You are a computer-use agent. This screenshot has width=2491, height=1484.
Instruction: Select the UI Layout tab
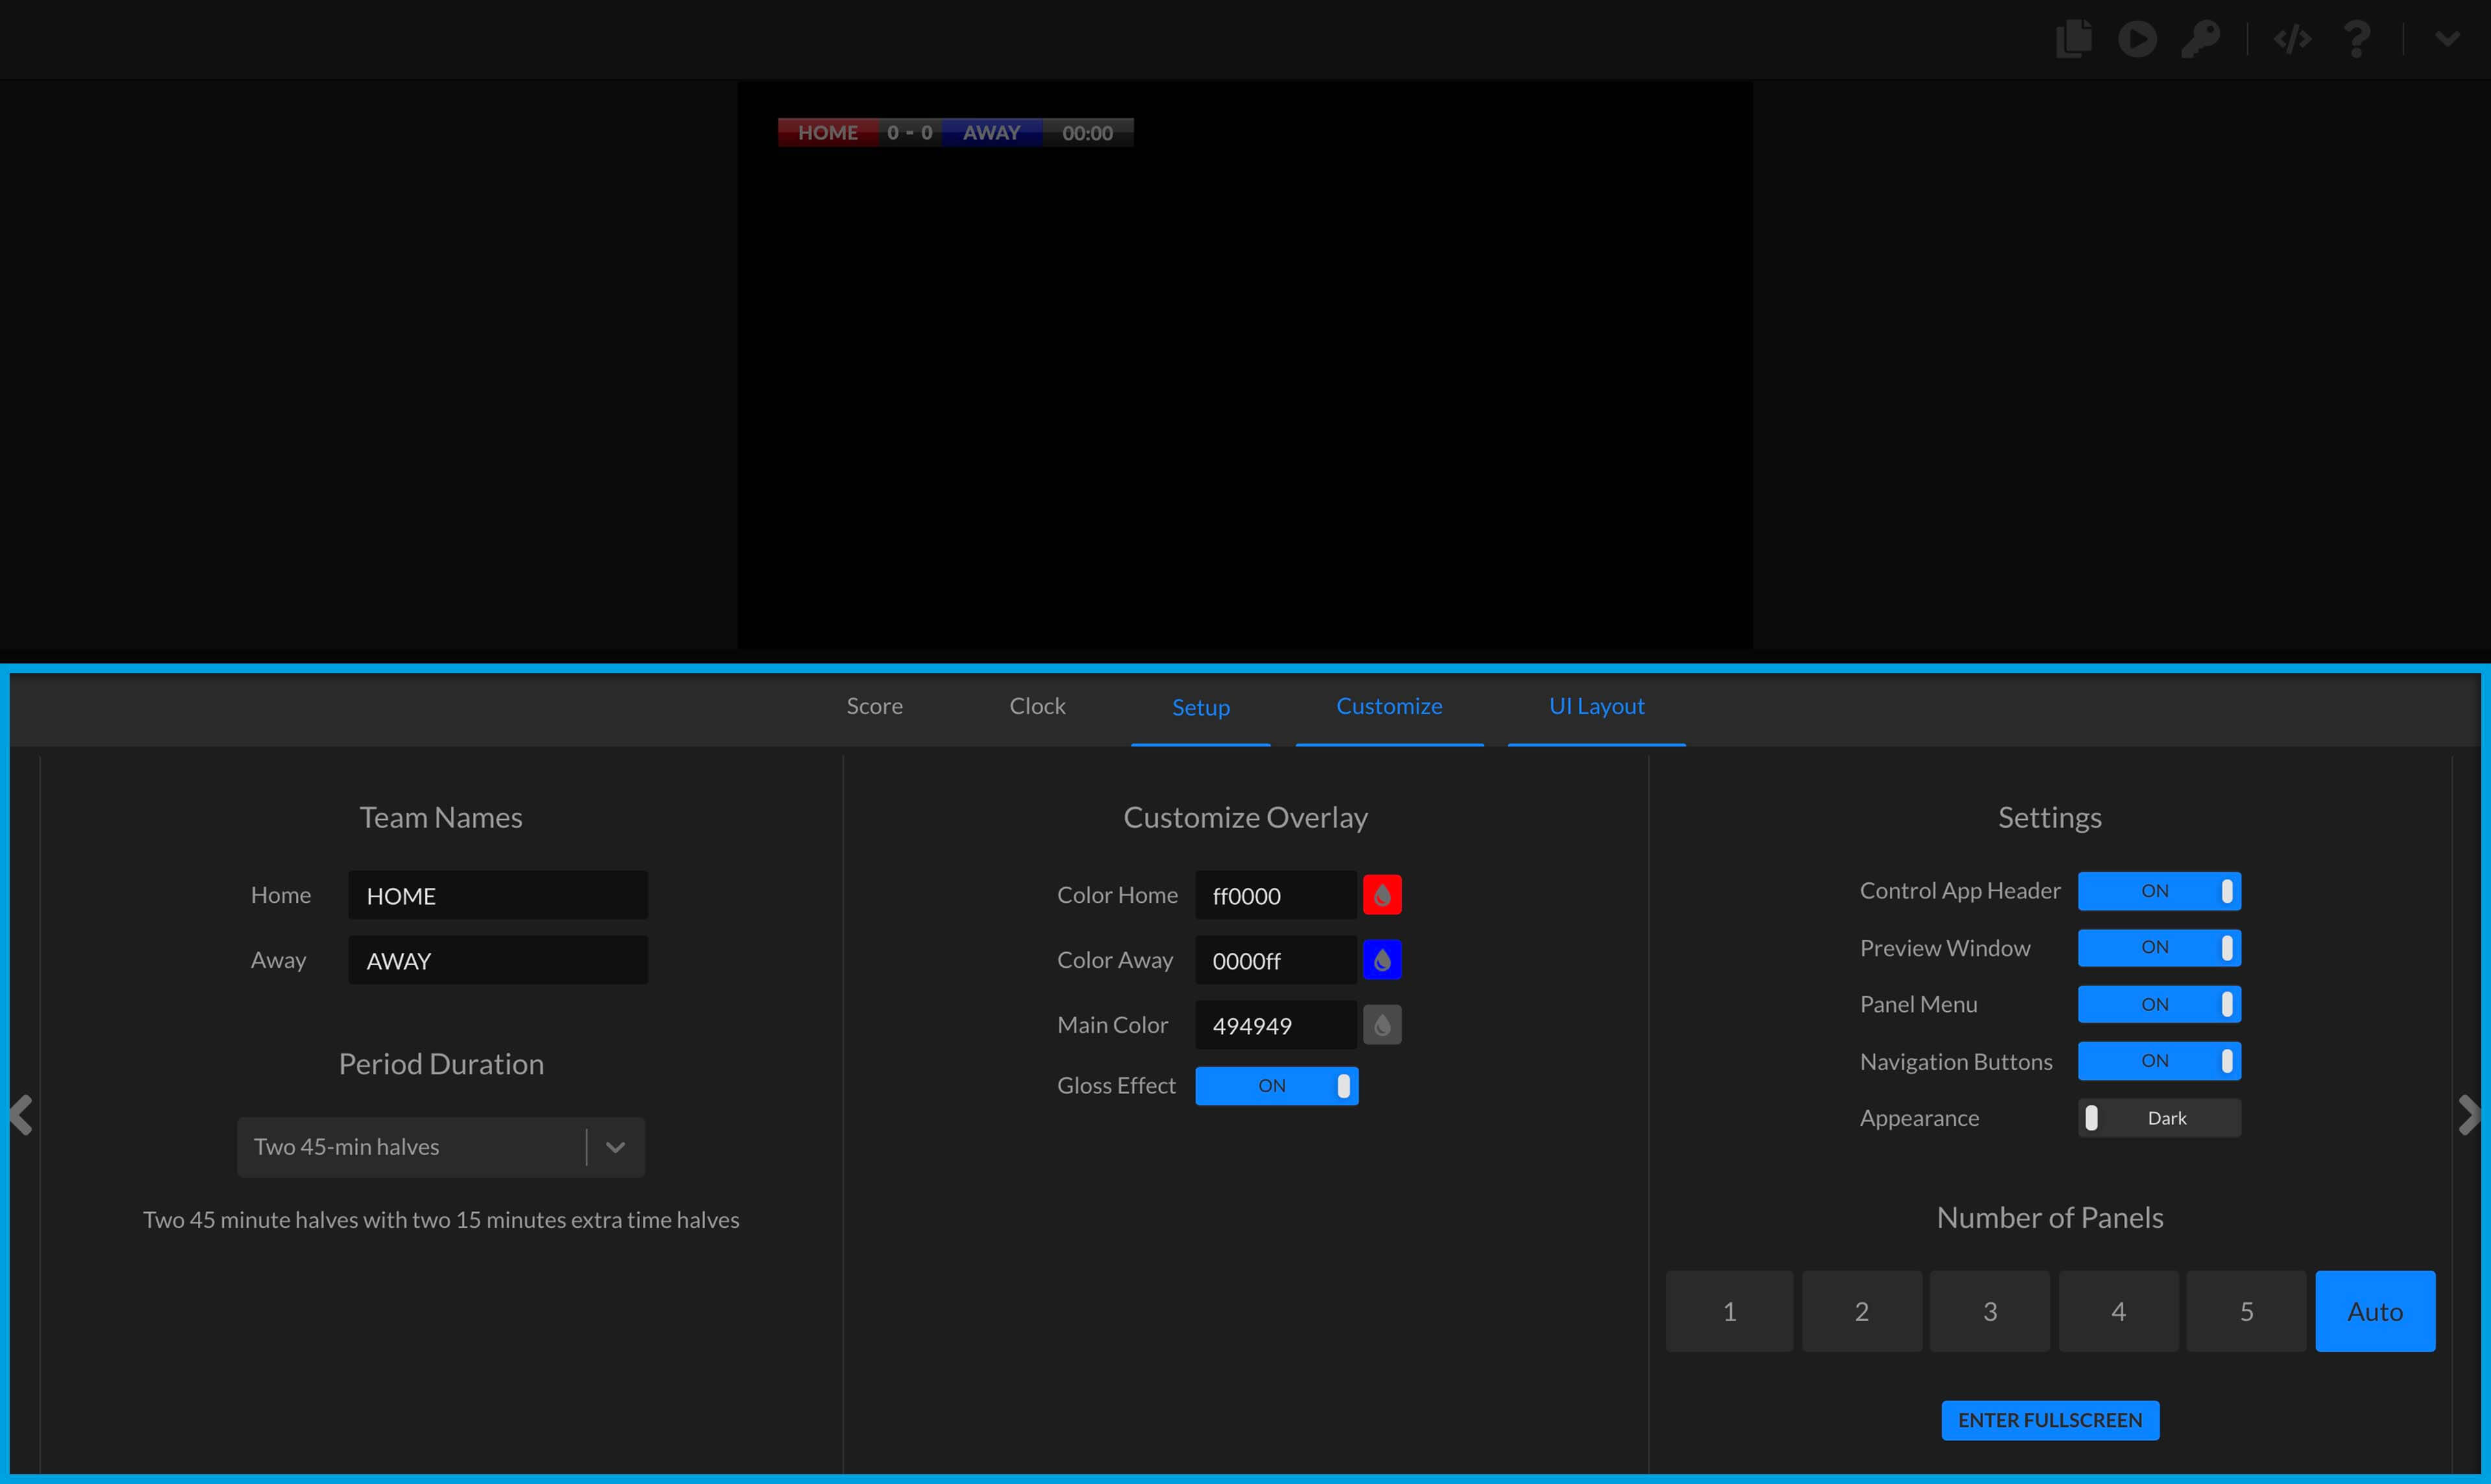pyautogui.click(x=1596, y=706)
